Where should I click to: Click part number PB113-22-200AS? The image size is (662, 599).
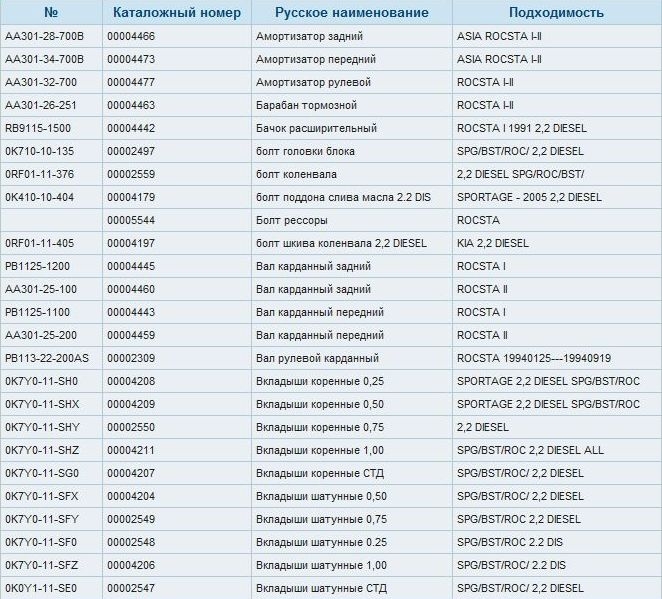tap(46, 358)
